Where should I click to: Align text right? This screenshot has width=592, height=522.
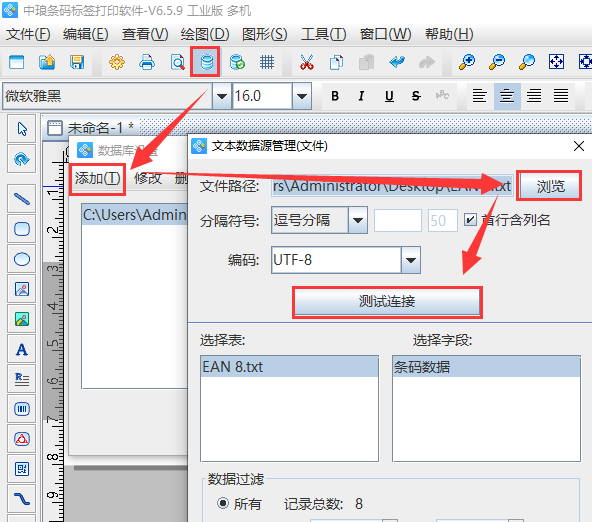click(x=534, y=96)
